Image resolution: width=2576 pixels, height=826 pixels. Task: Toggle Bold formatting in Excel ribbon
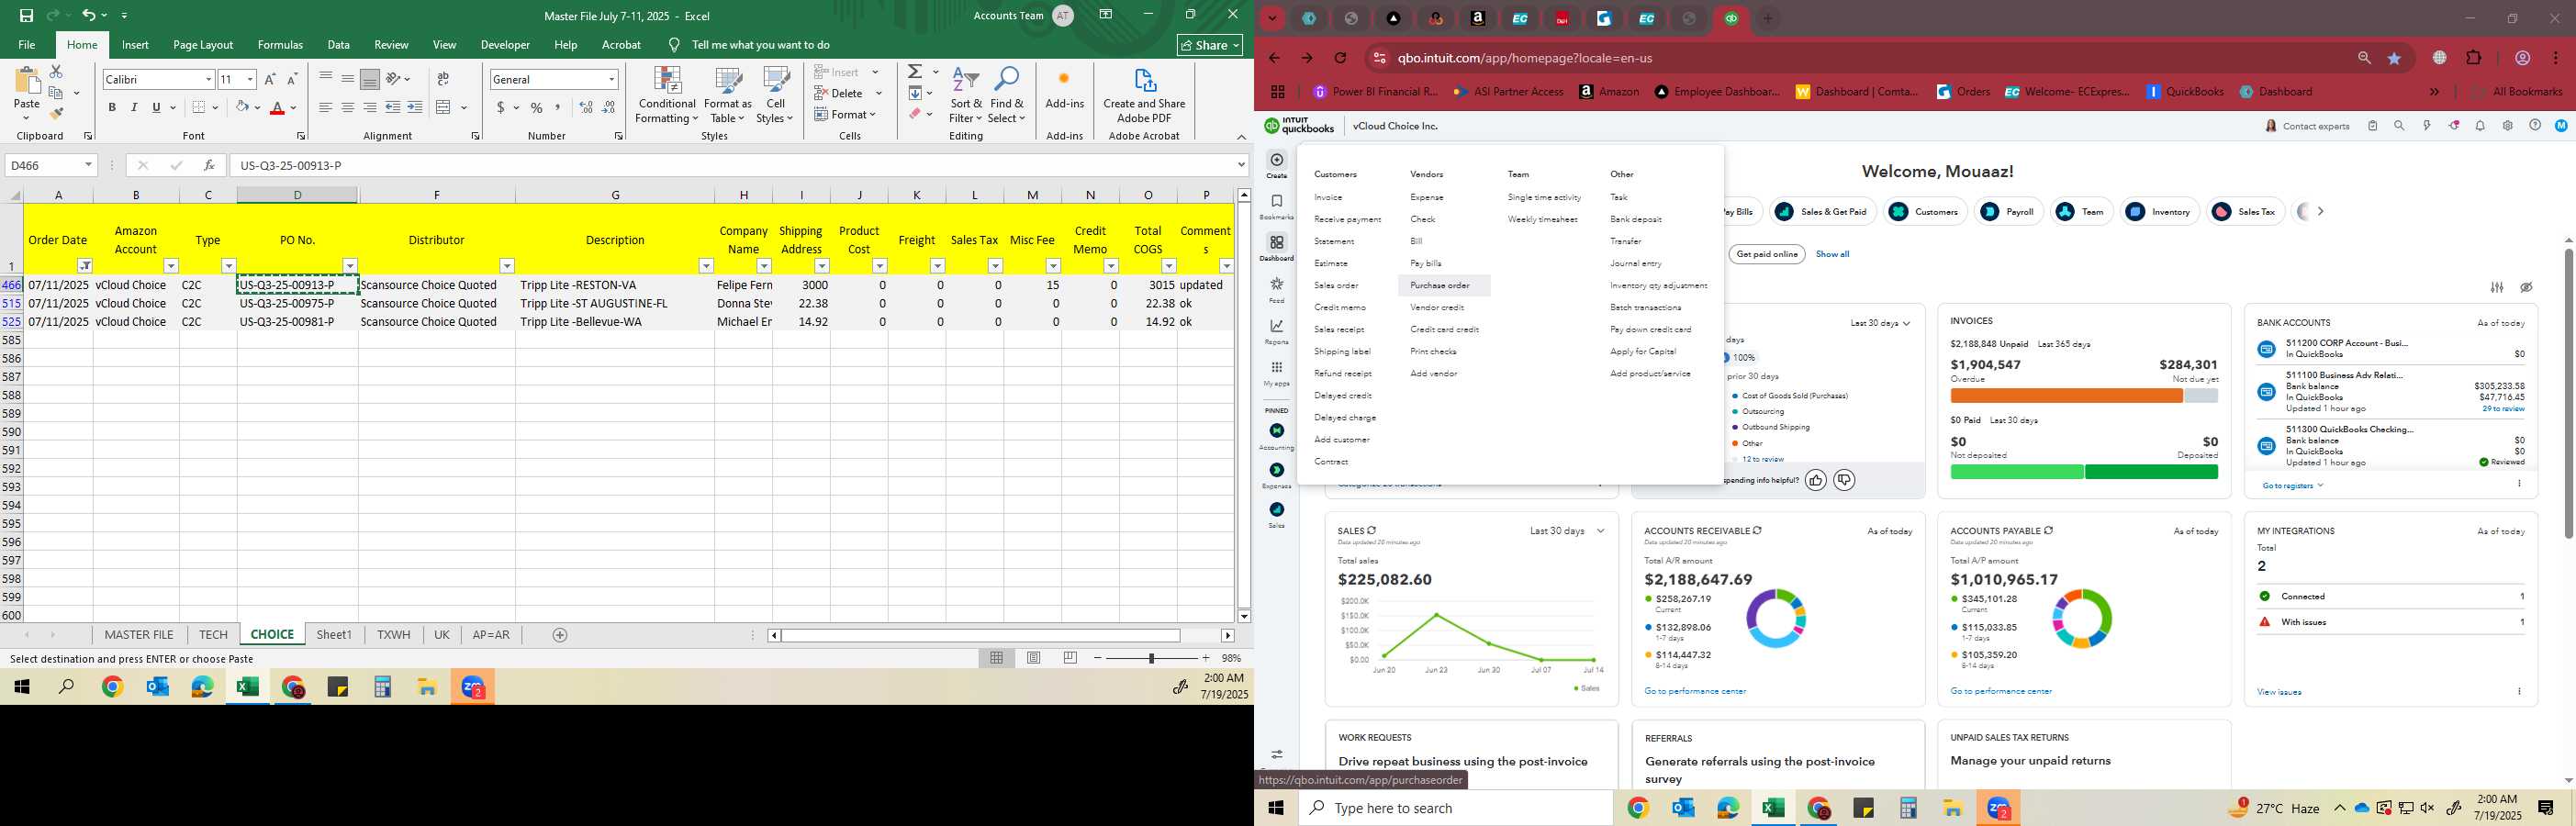coord(112,108)
